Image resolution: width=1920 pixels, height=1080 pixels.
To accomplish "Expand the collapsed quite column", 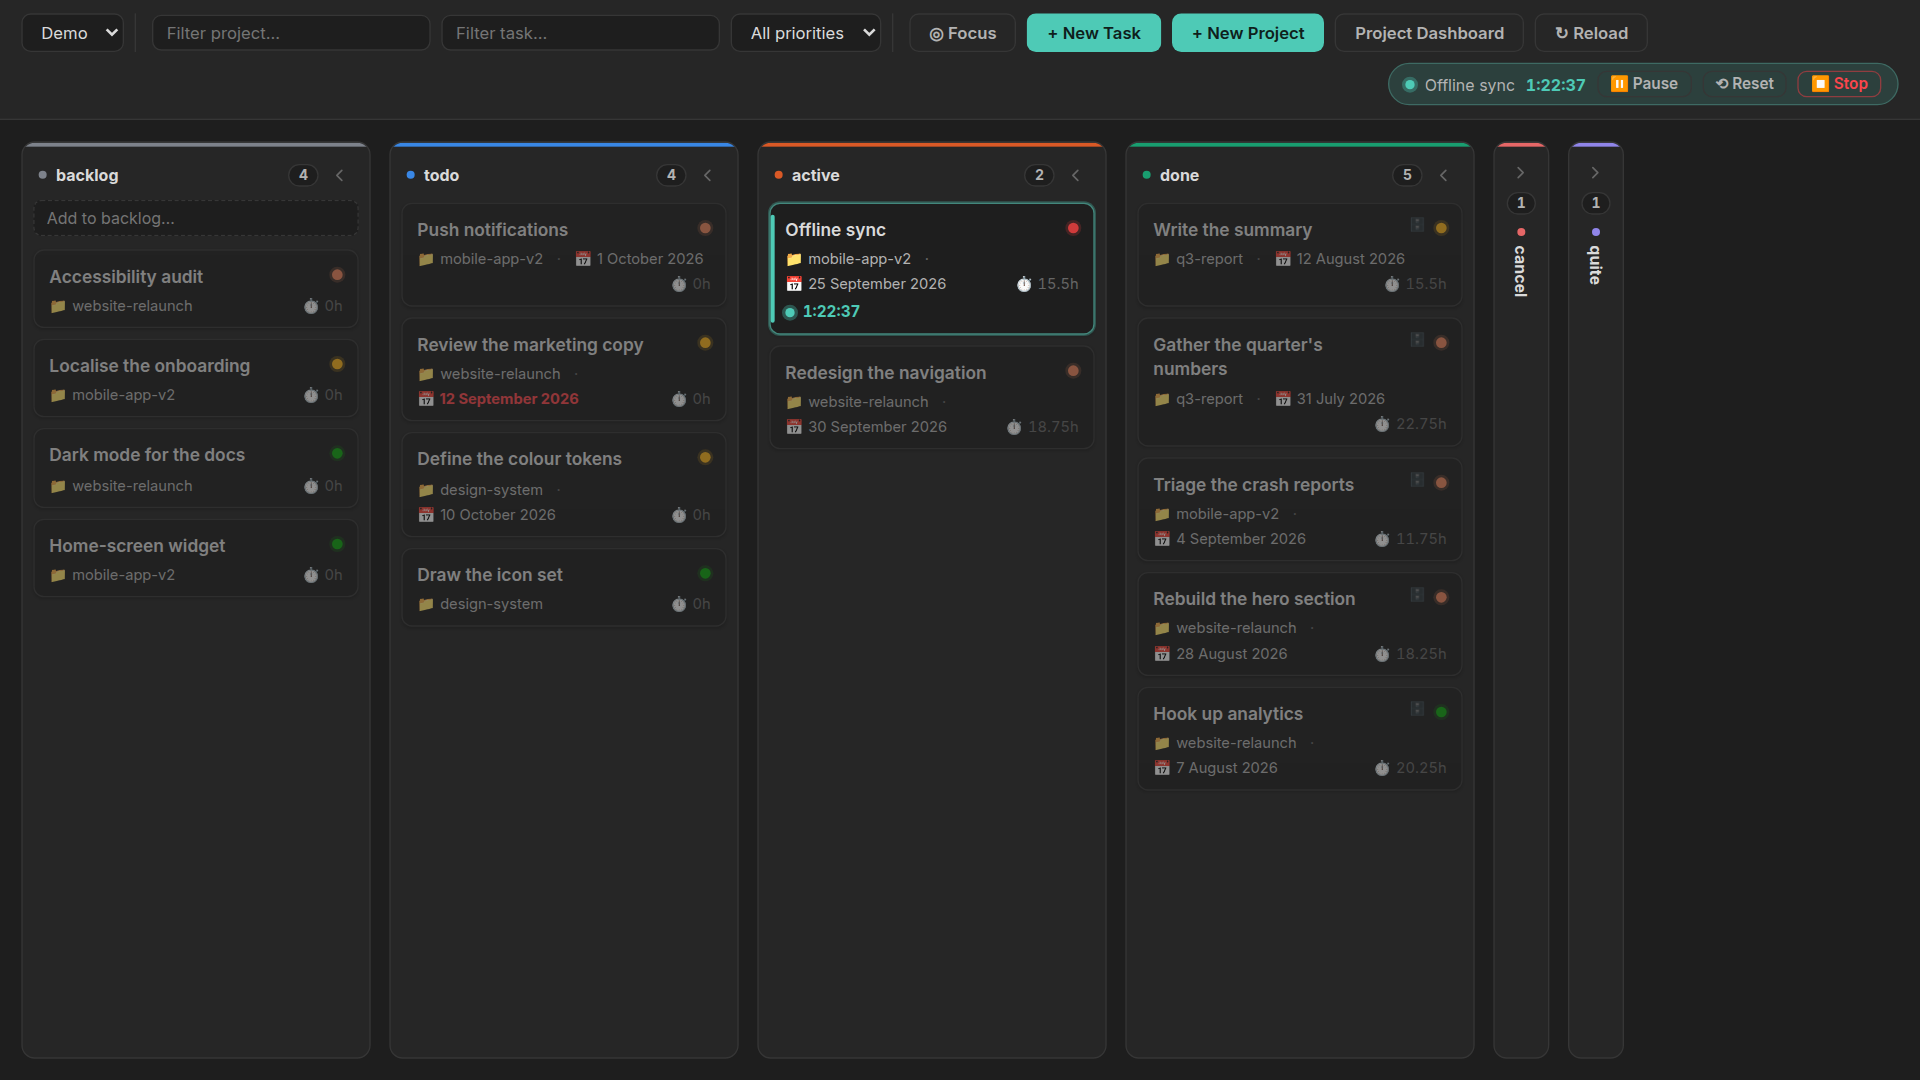I will click(1596, 173).
